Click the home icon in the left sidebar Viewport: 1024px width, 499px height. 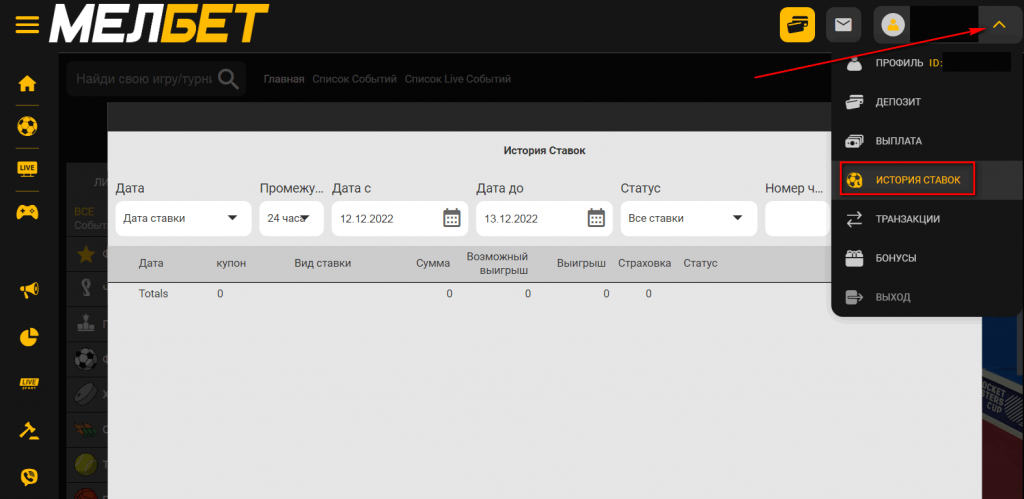27,83
